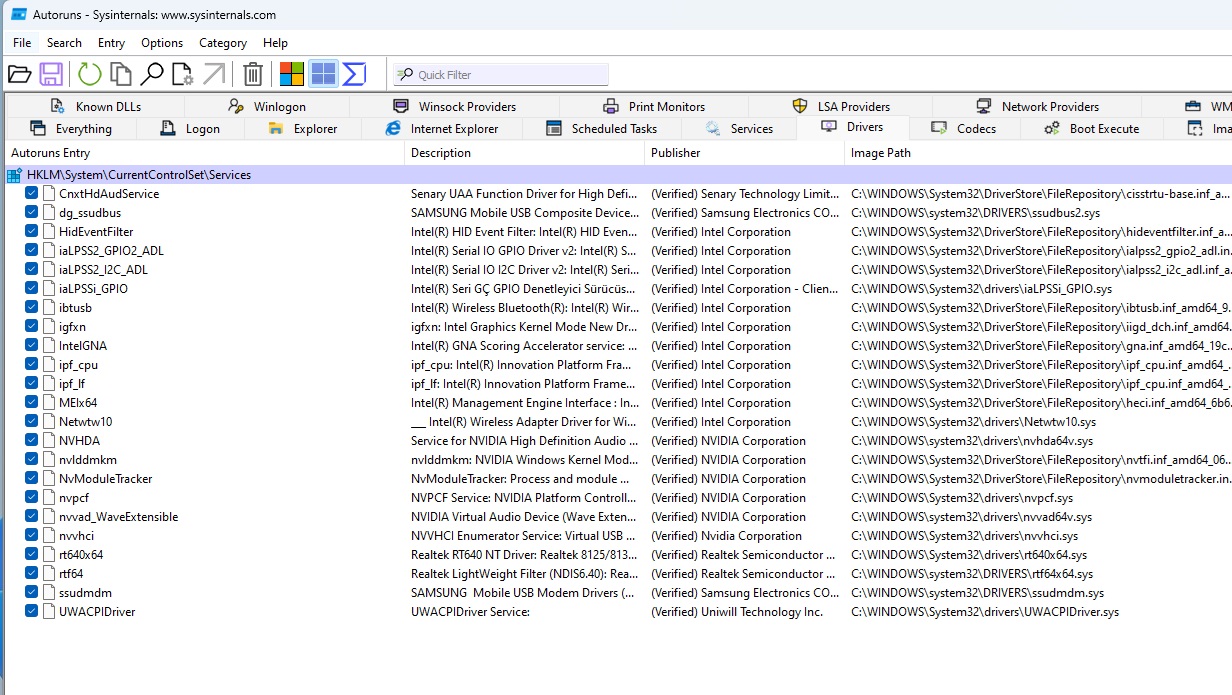The height and width of the screenshot is (695, 1232).
Task: Click the file properties search toolbar icon
Action: (x=183, y=74)
